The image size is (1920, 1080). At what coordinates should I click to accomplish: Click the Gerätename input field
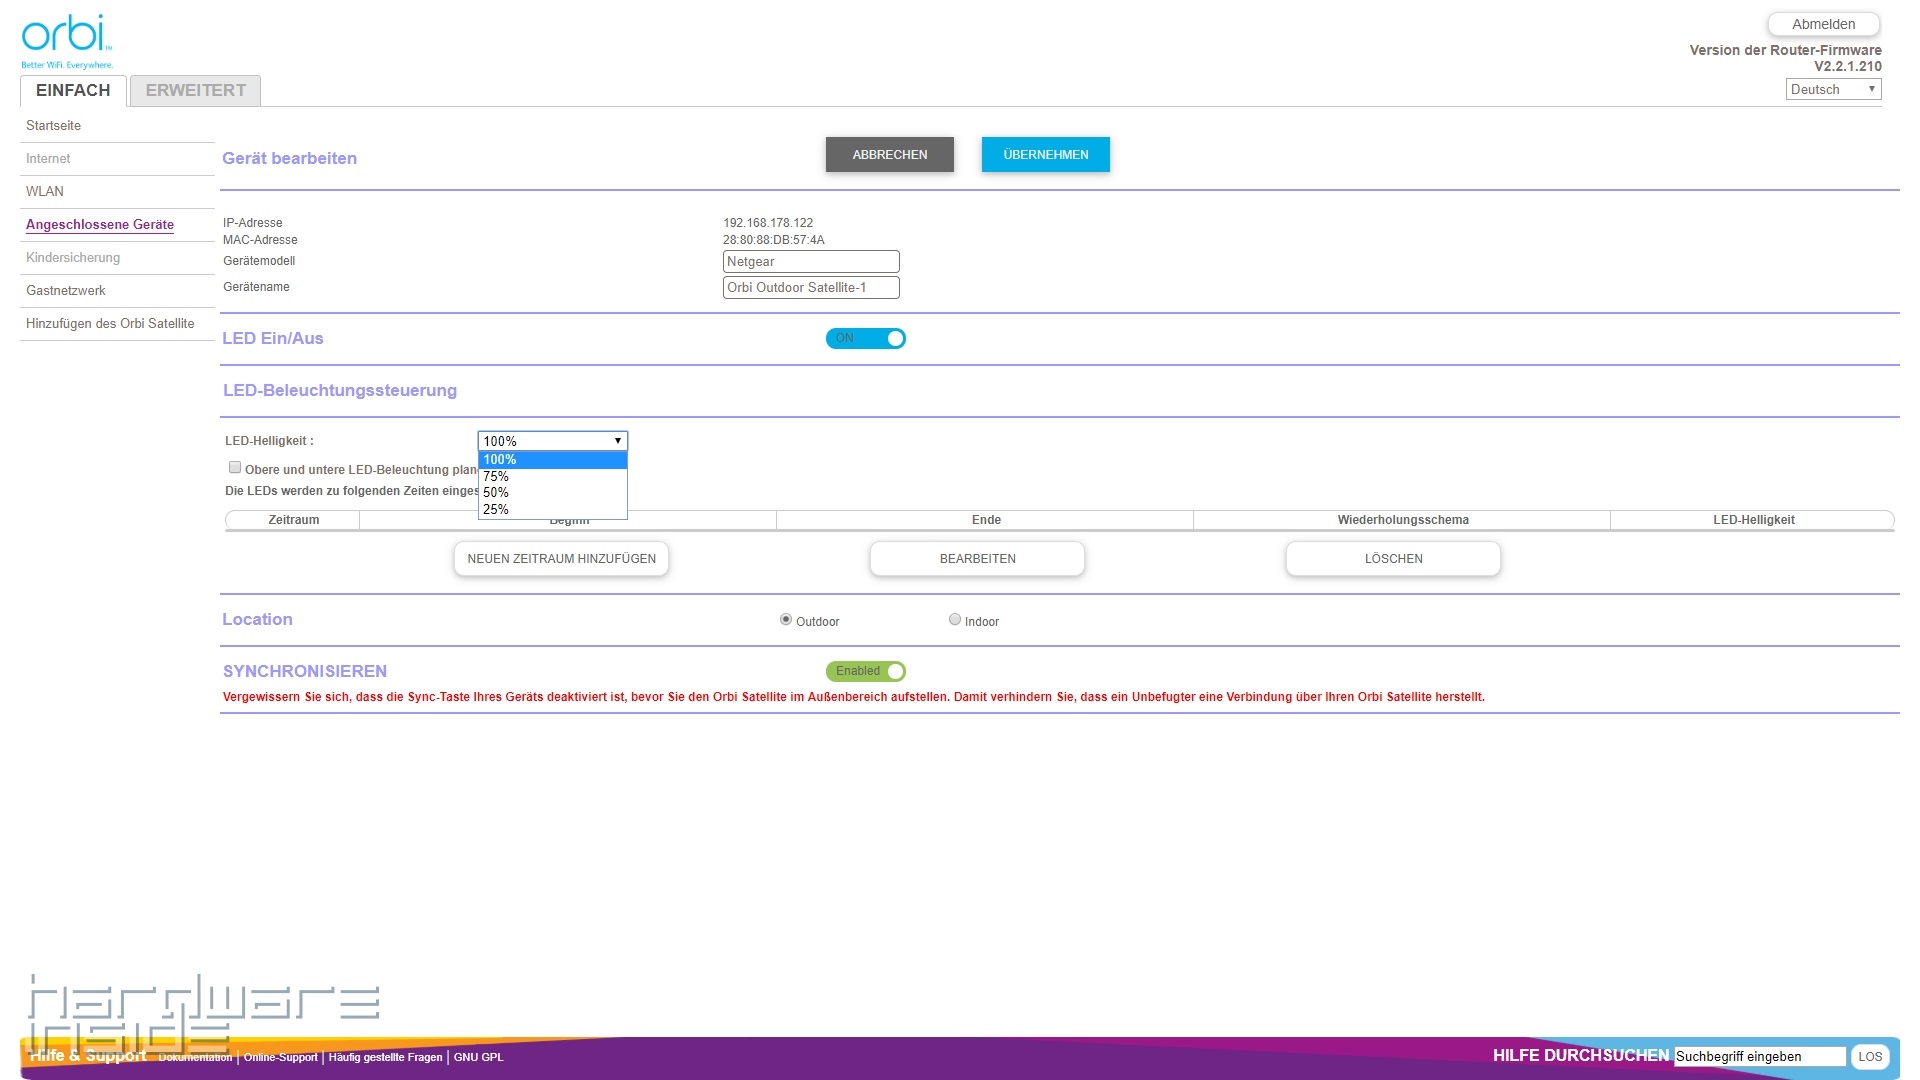pos(811,287)
